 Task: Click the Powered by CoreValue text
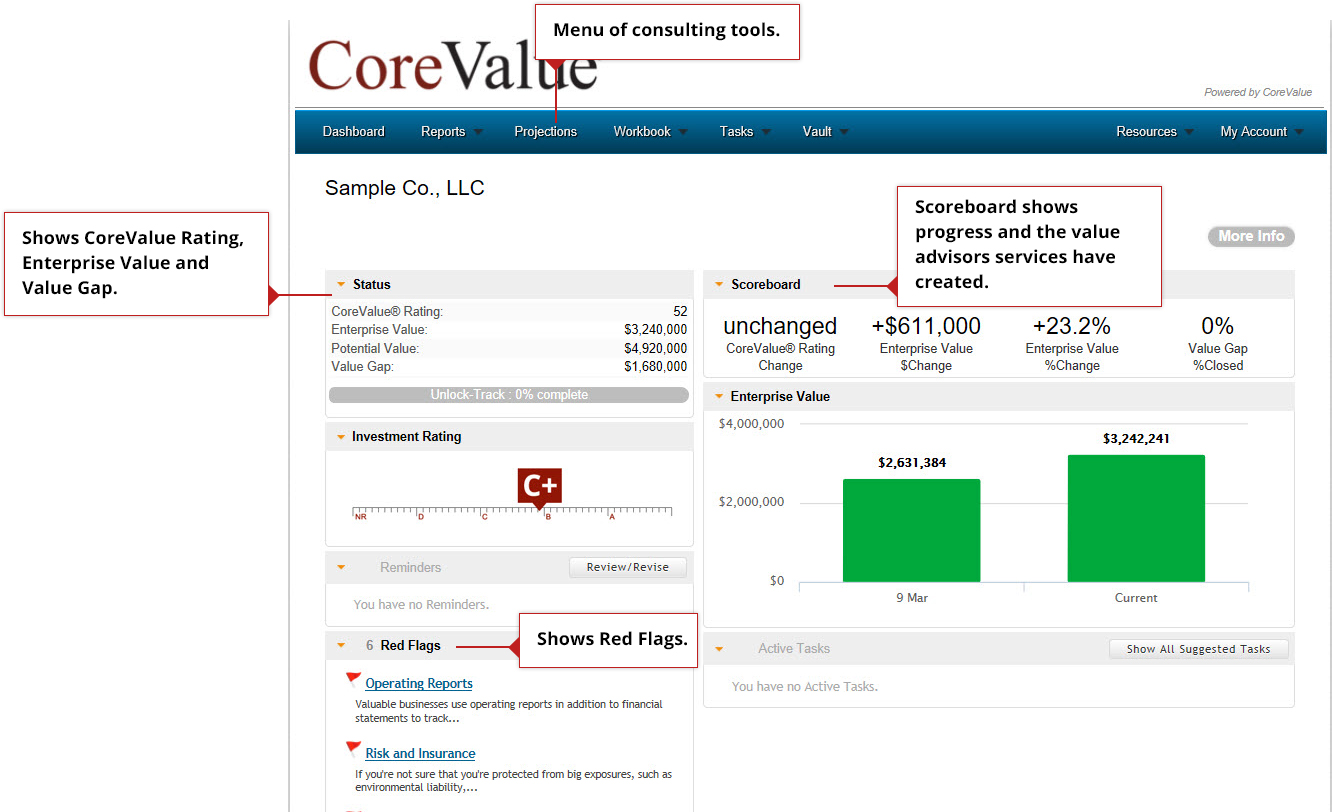(x=1258, y=93)
